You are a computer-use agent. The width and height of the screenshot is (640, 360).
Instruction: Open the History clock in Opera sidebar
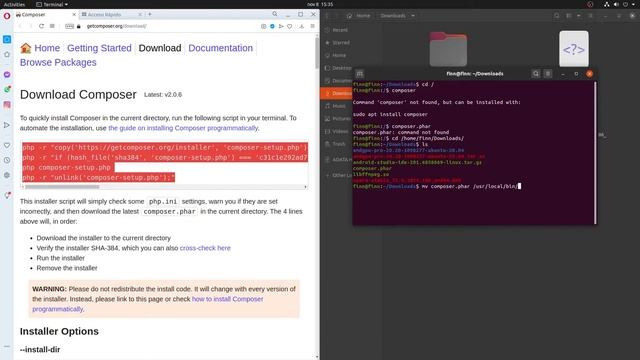click(7, 160)
